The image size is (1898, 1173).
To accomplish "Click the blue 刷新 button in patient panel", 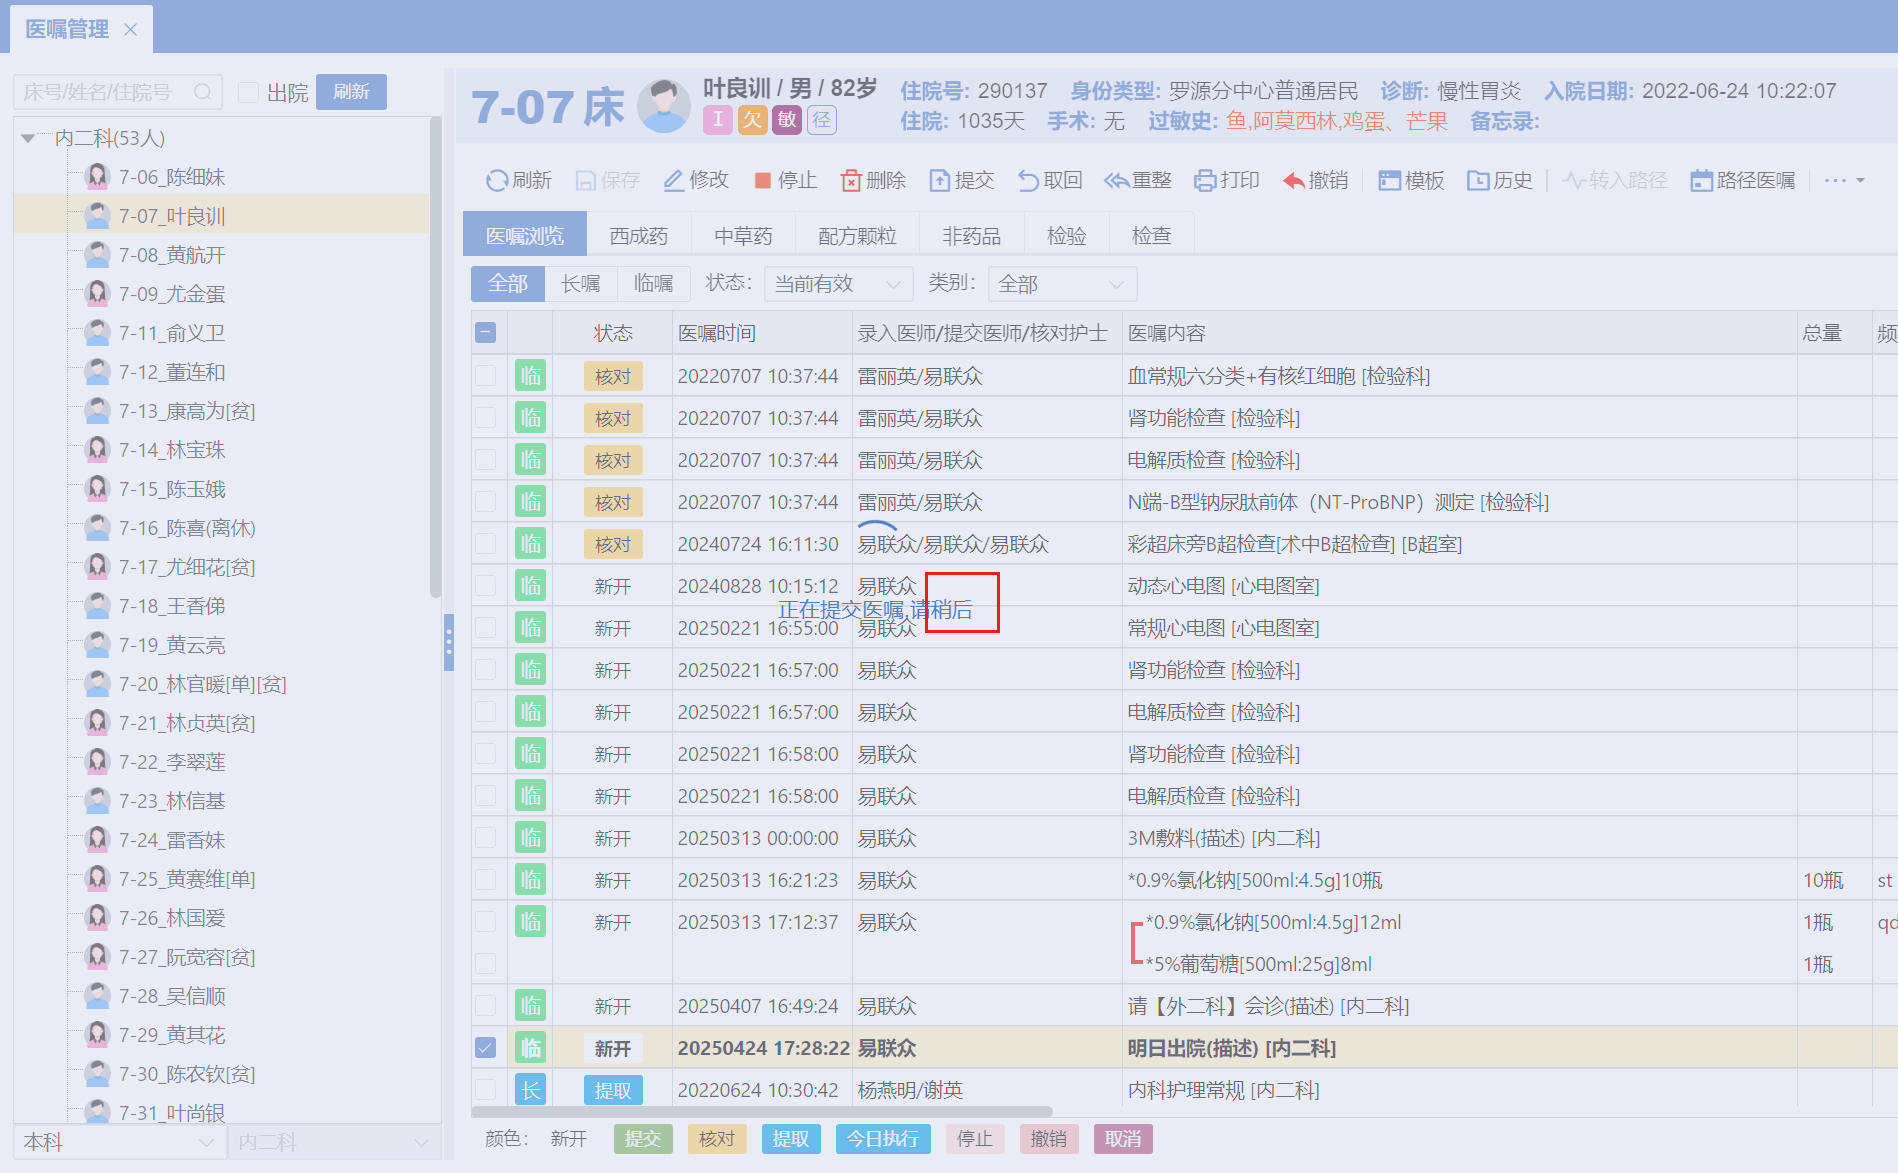I will click(352, 92).
